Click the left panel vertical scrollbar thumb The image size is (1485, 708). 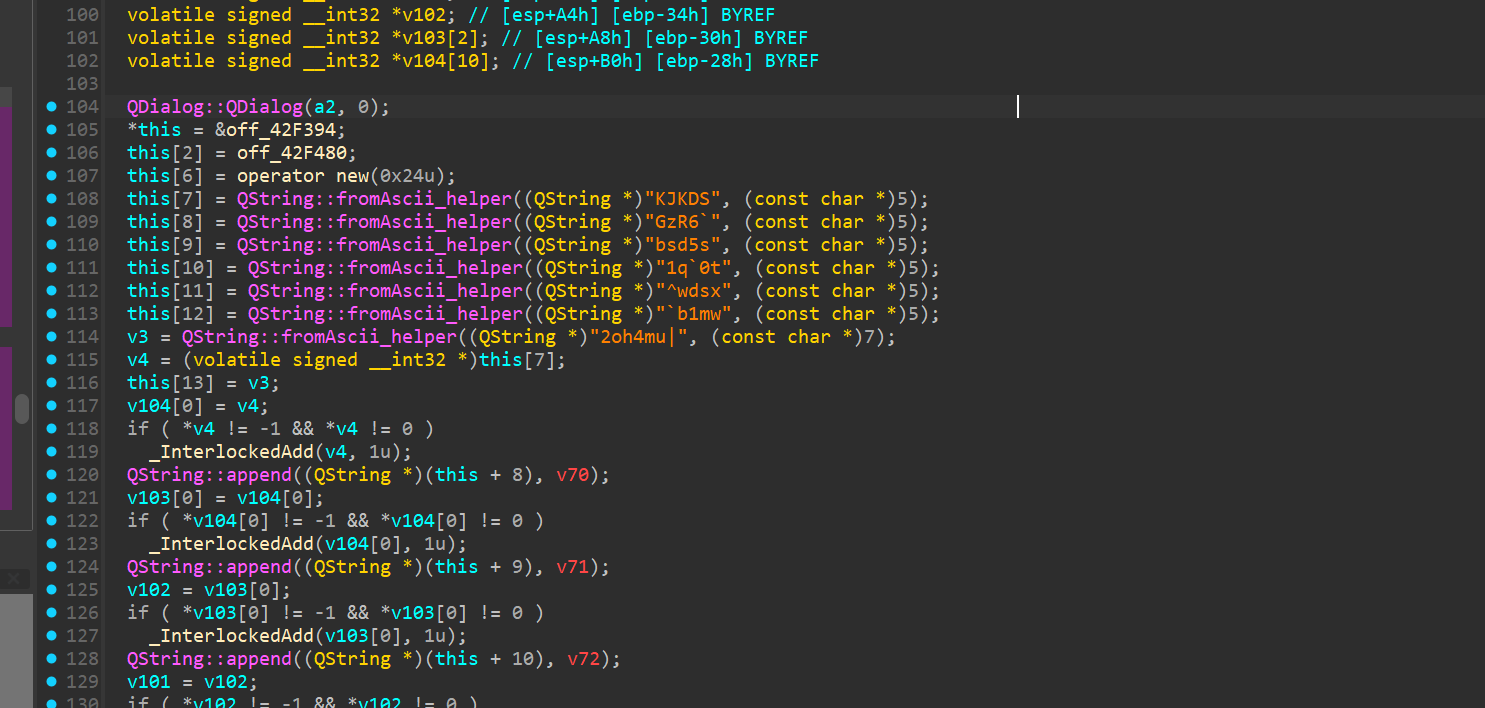click(x=22, y=409)
